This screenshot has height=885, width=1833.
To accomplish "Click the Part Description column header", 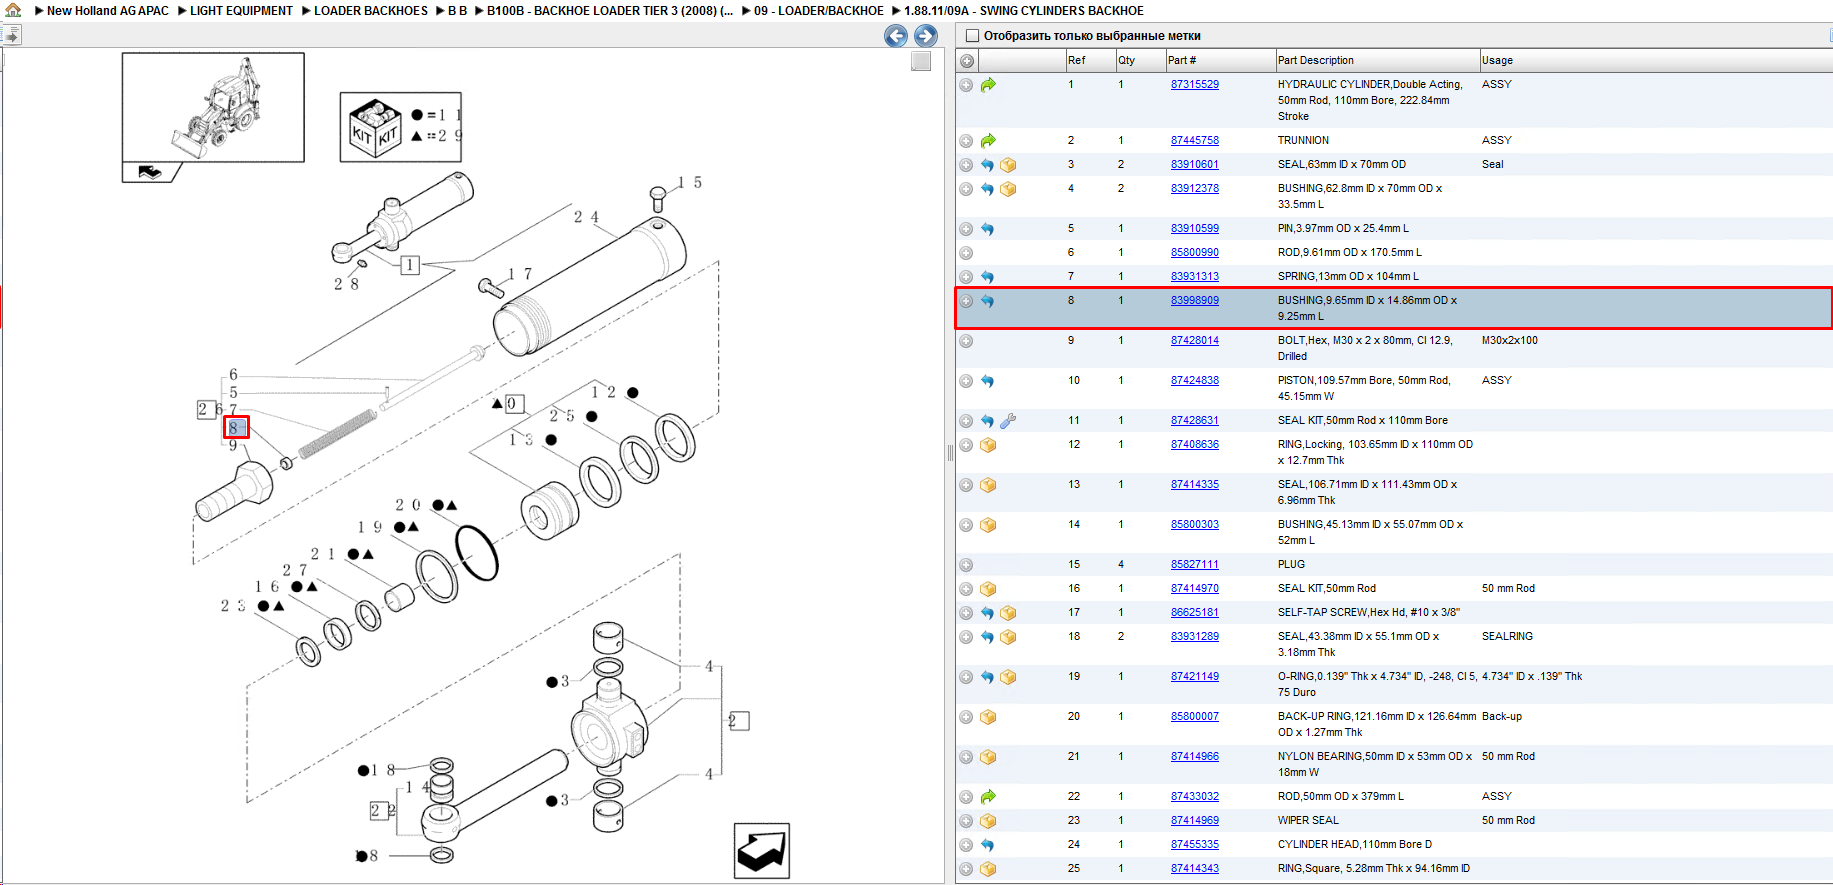I will (1377, 61).
